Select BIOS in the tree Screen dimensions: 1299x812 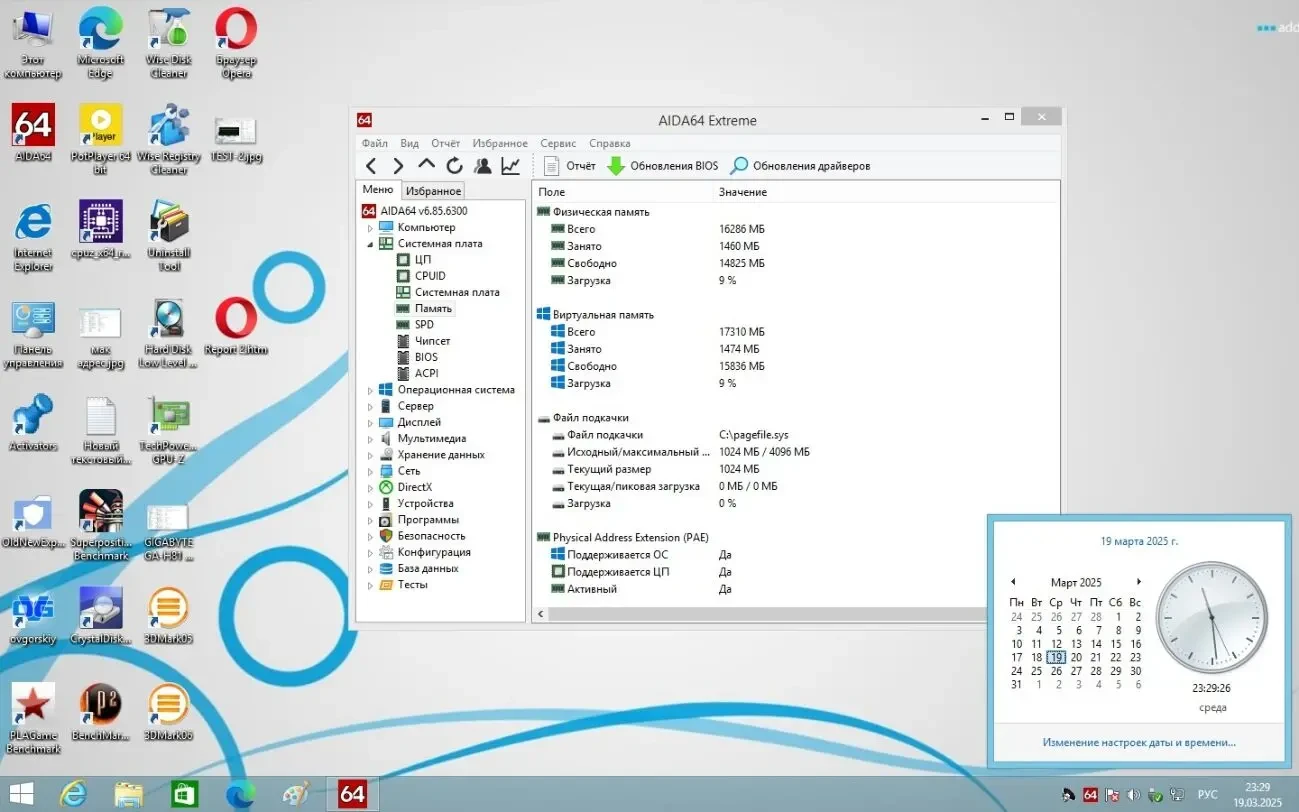pyautogui.click(x=426, y=357)
